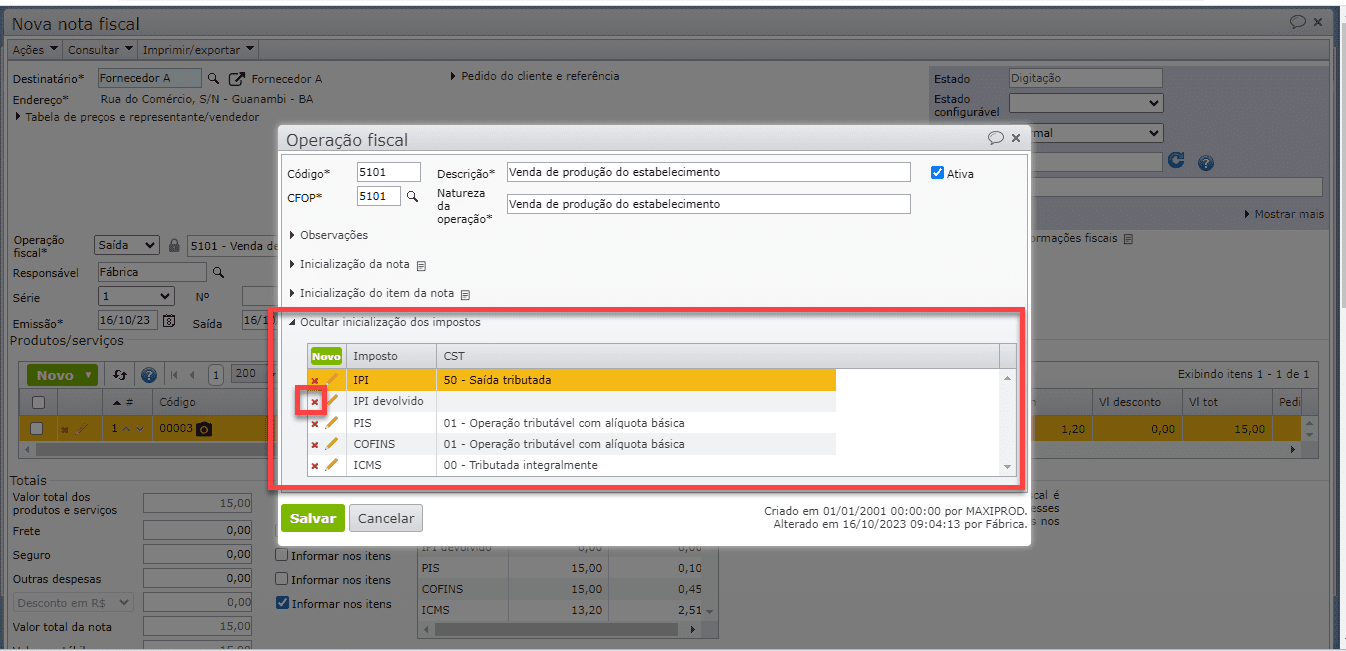The width and height of the screenshot is (1346, 651).
Task: Open the Ações menu
Action: [x=35, y=50]
